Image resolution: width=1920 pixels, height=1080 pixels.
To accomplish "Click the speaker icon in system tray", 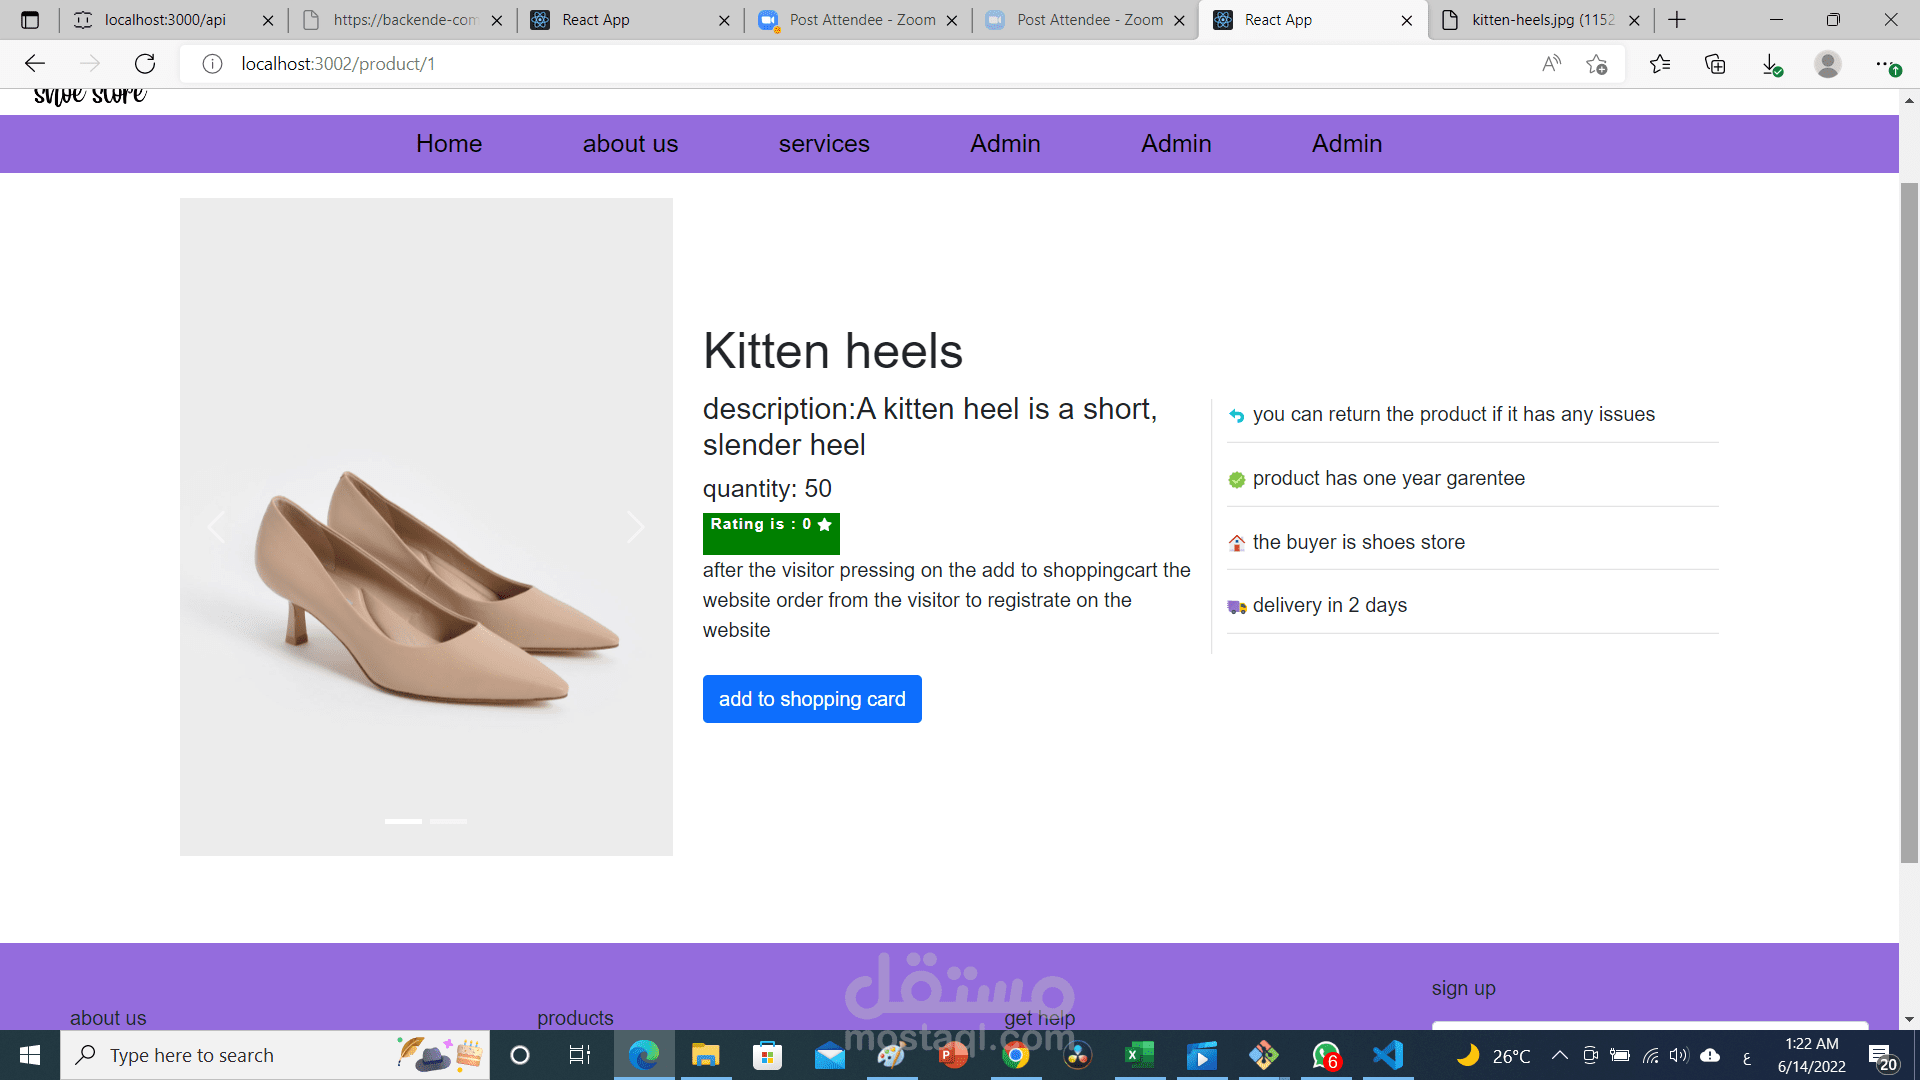I will point(1677,1055).
